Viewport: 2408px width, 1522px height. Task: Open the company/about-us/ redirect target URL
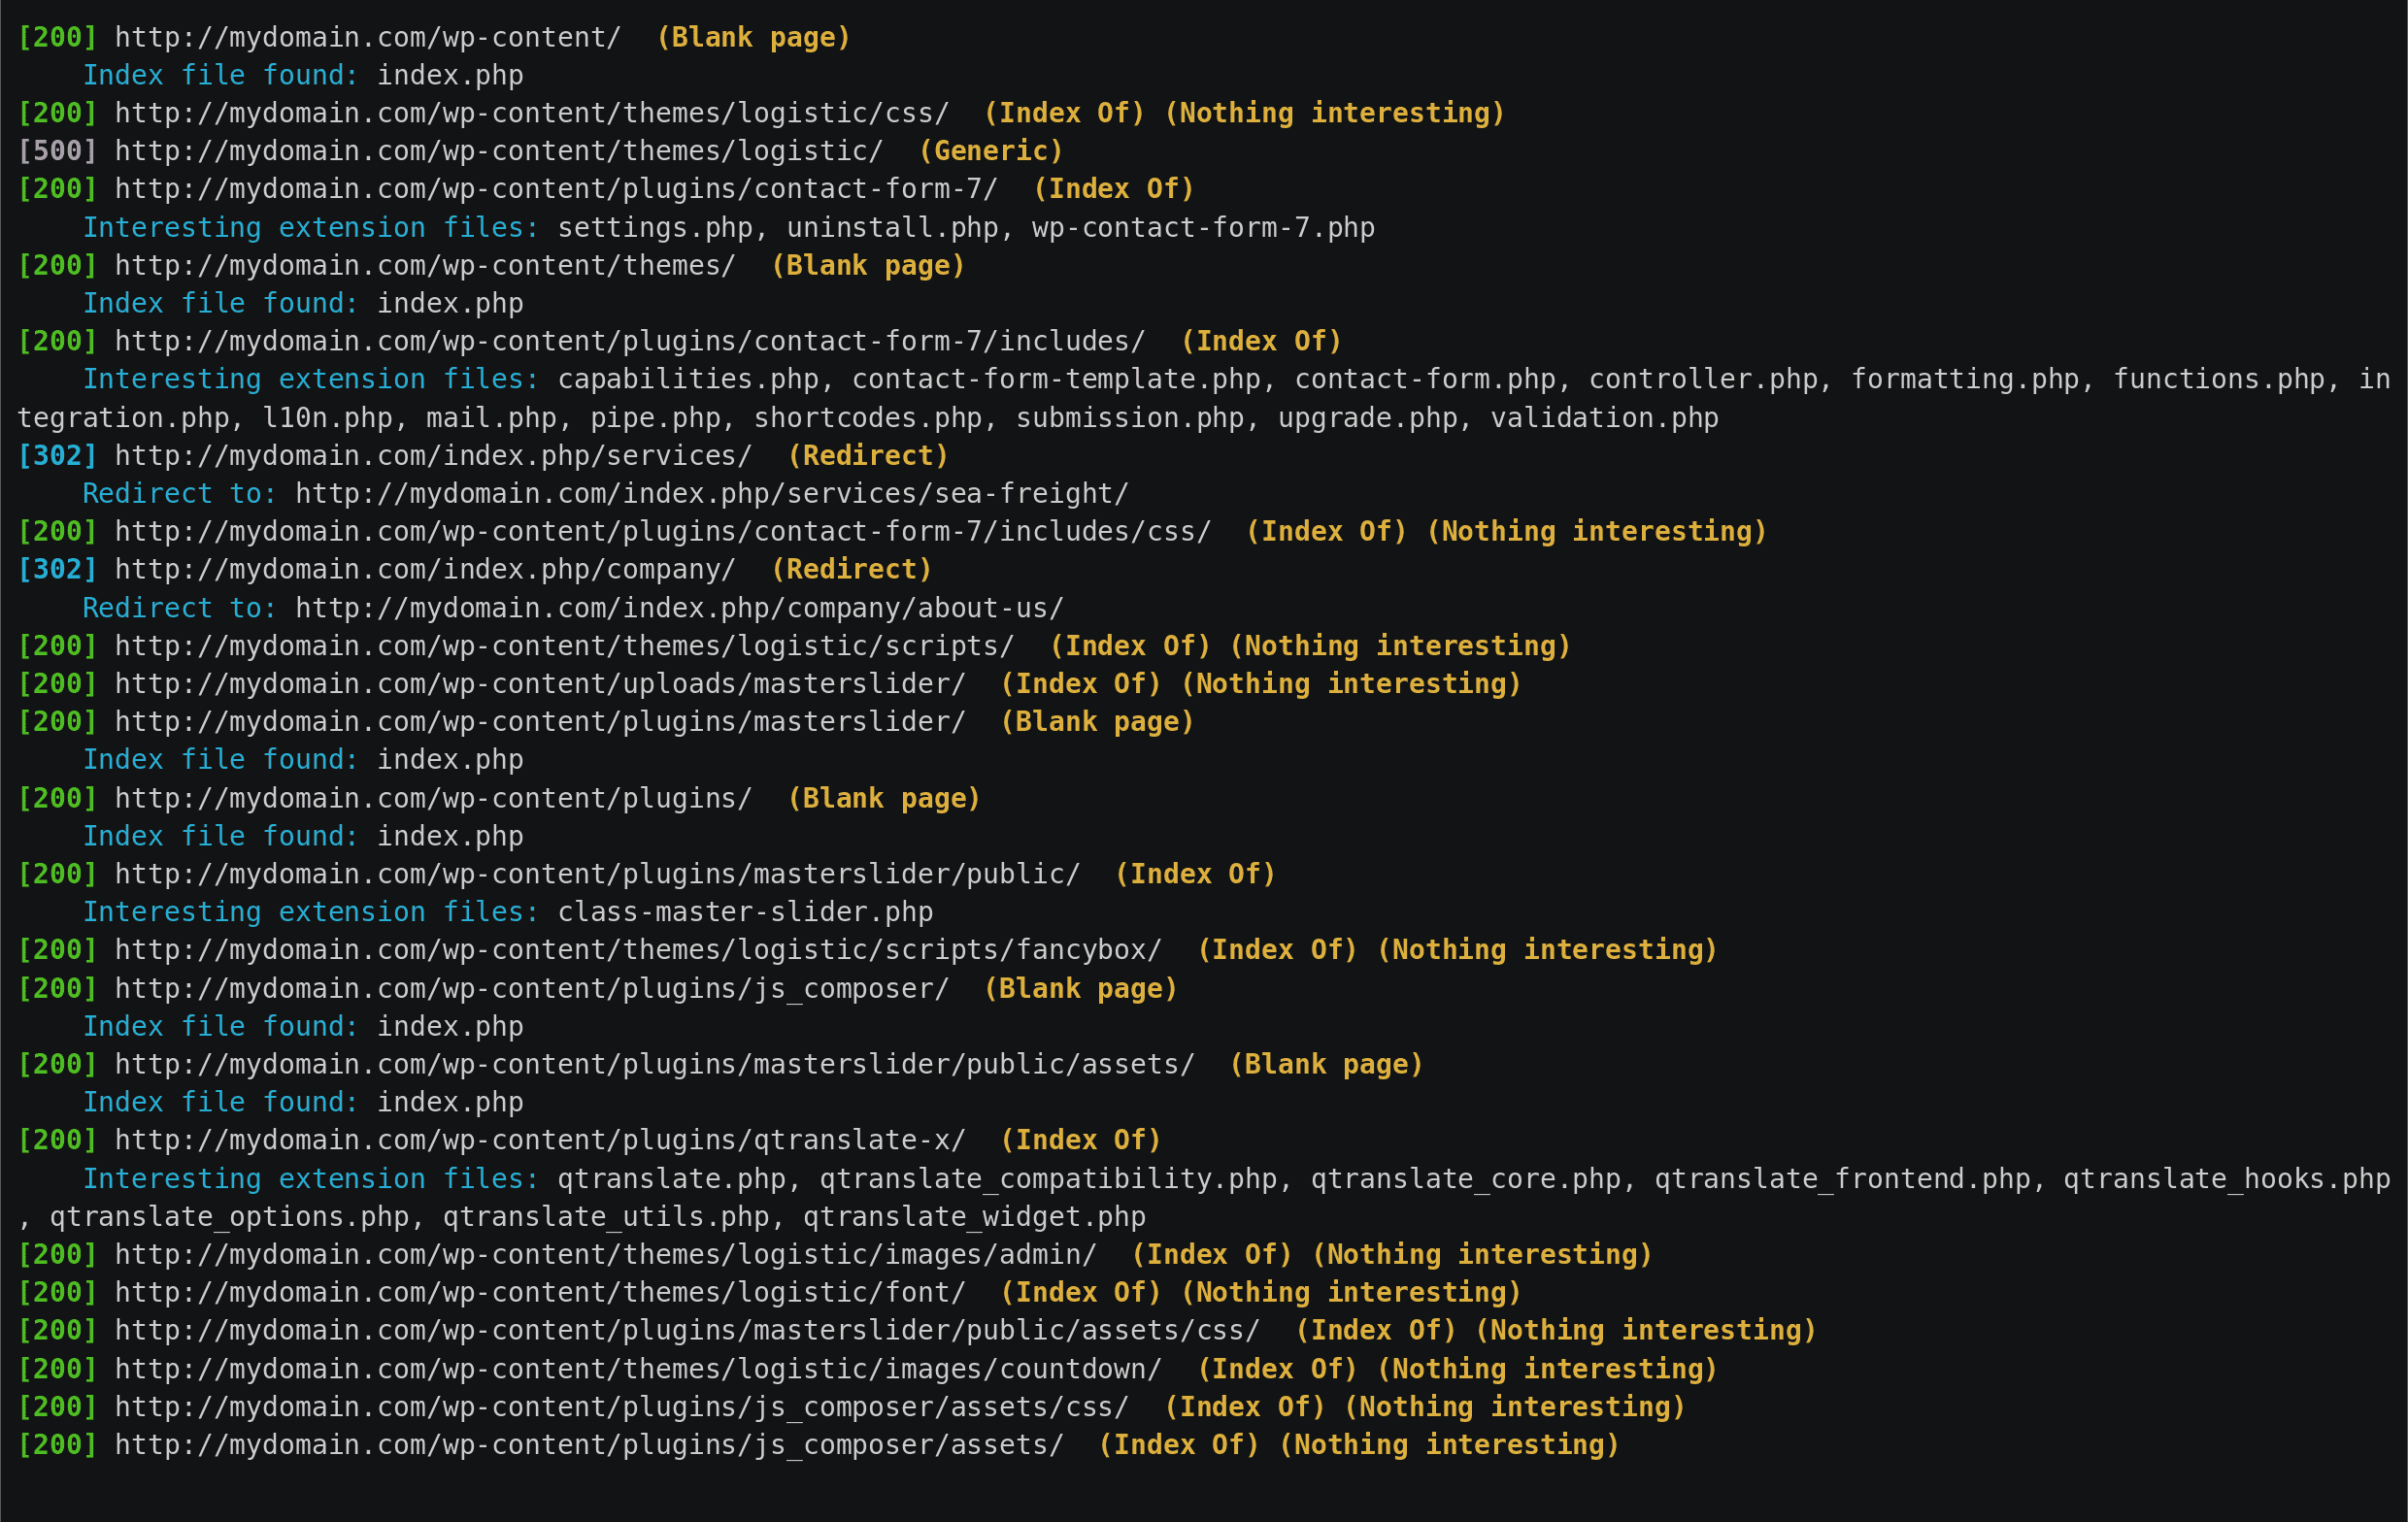click(679, 608)
